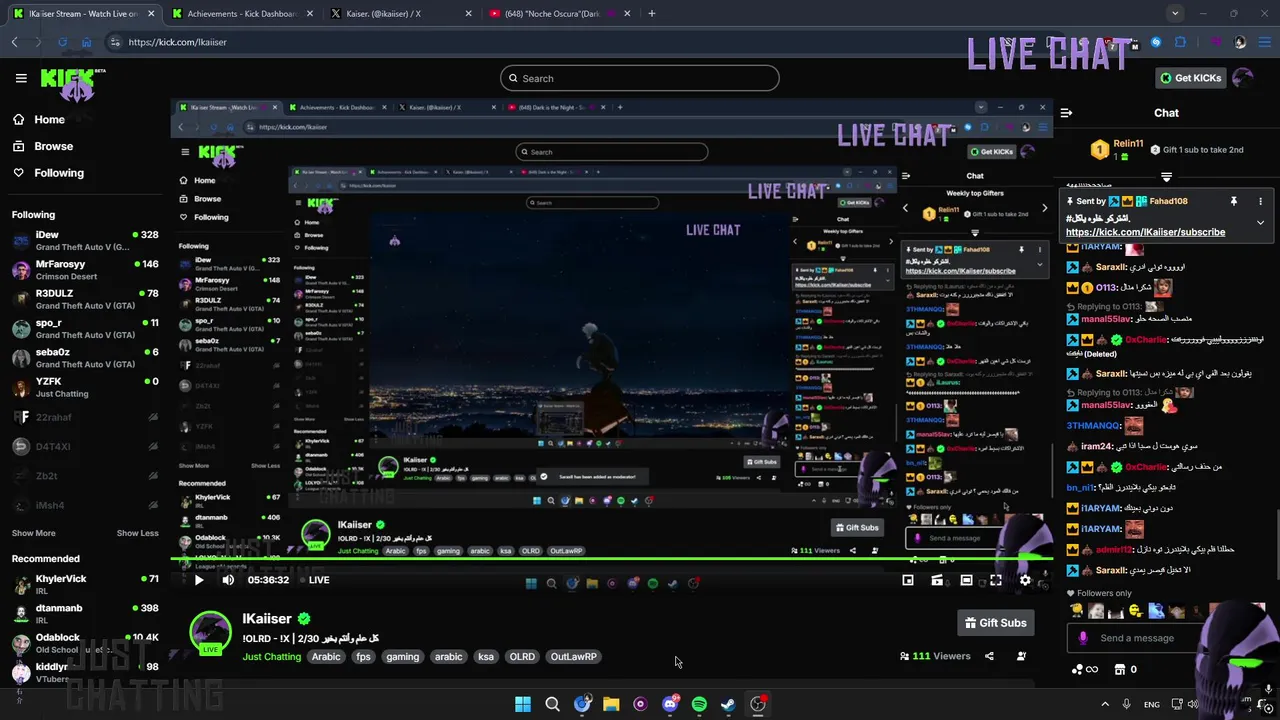Open followed channel iDew
This screenshot has width=1280, height=720.
[x=85, y=240]
